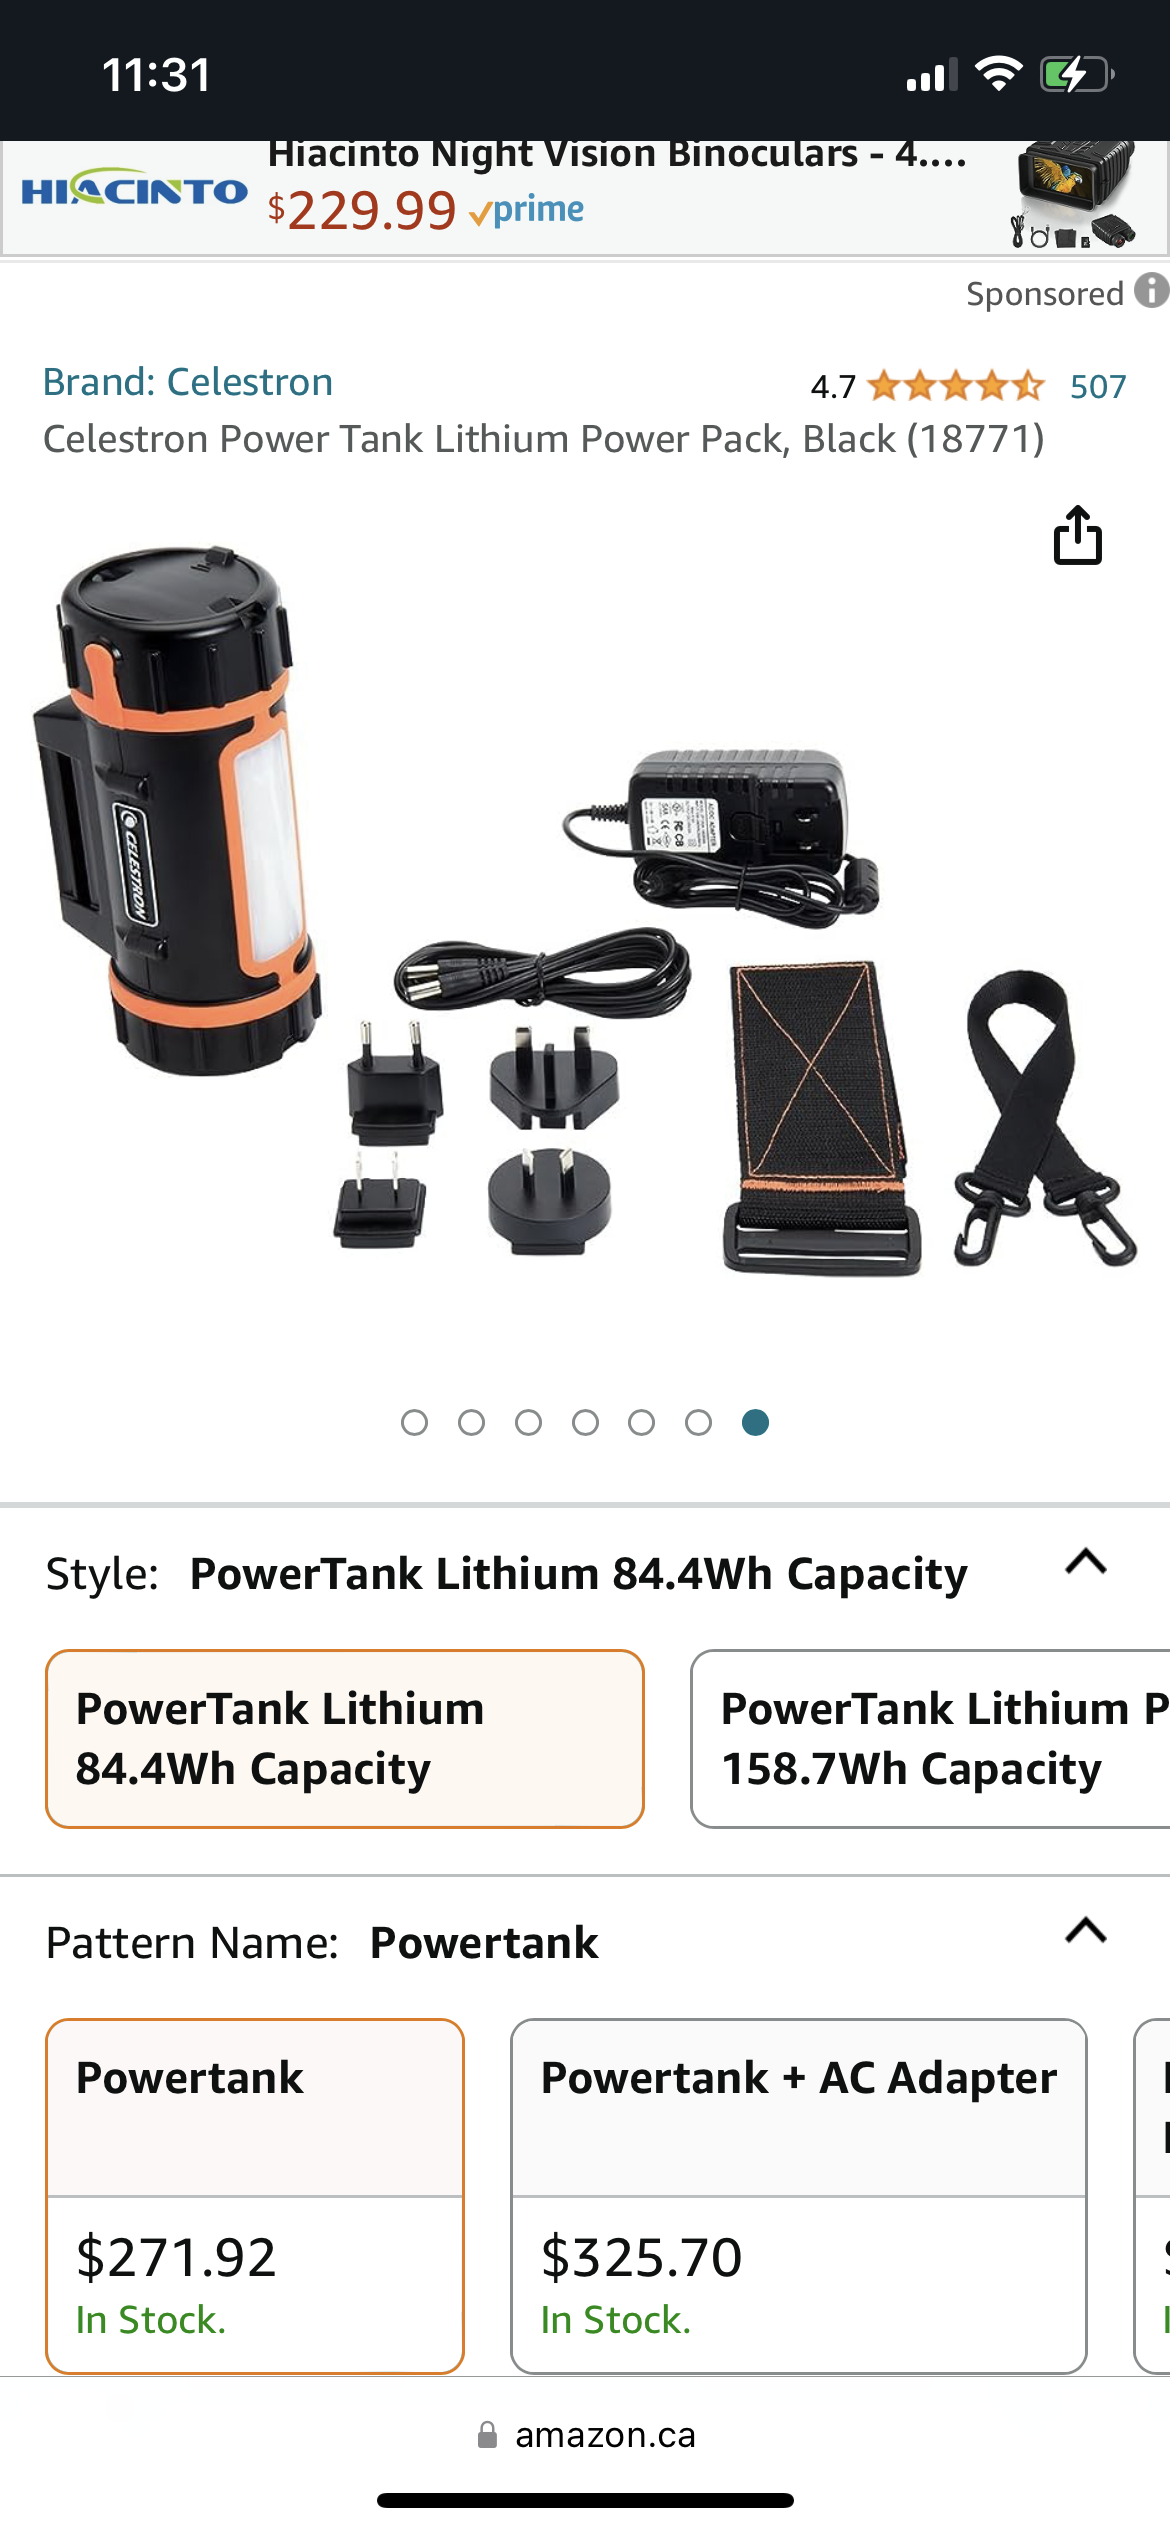
Task: Select Powertank + AC Adapter option
Action: tap(799, 2196)
